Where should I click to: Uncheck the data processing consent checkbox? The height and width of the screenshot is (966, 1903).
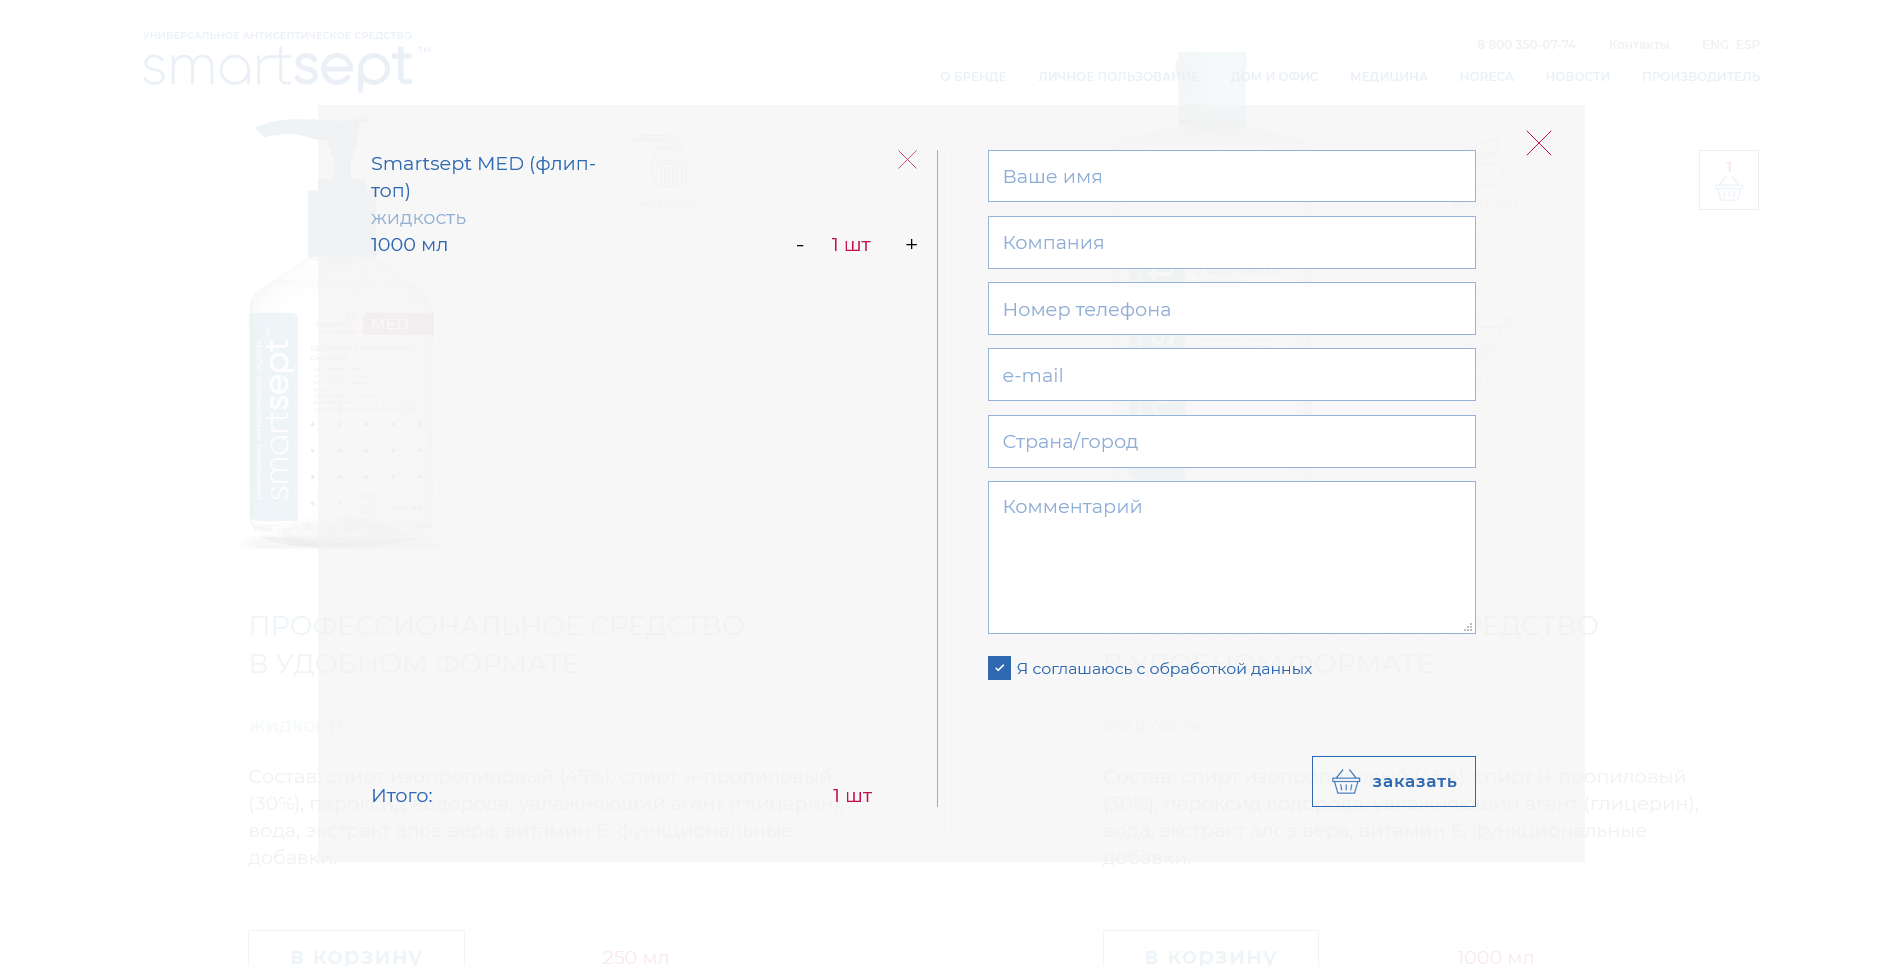(x=999, y=668)
